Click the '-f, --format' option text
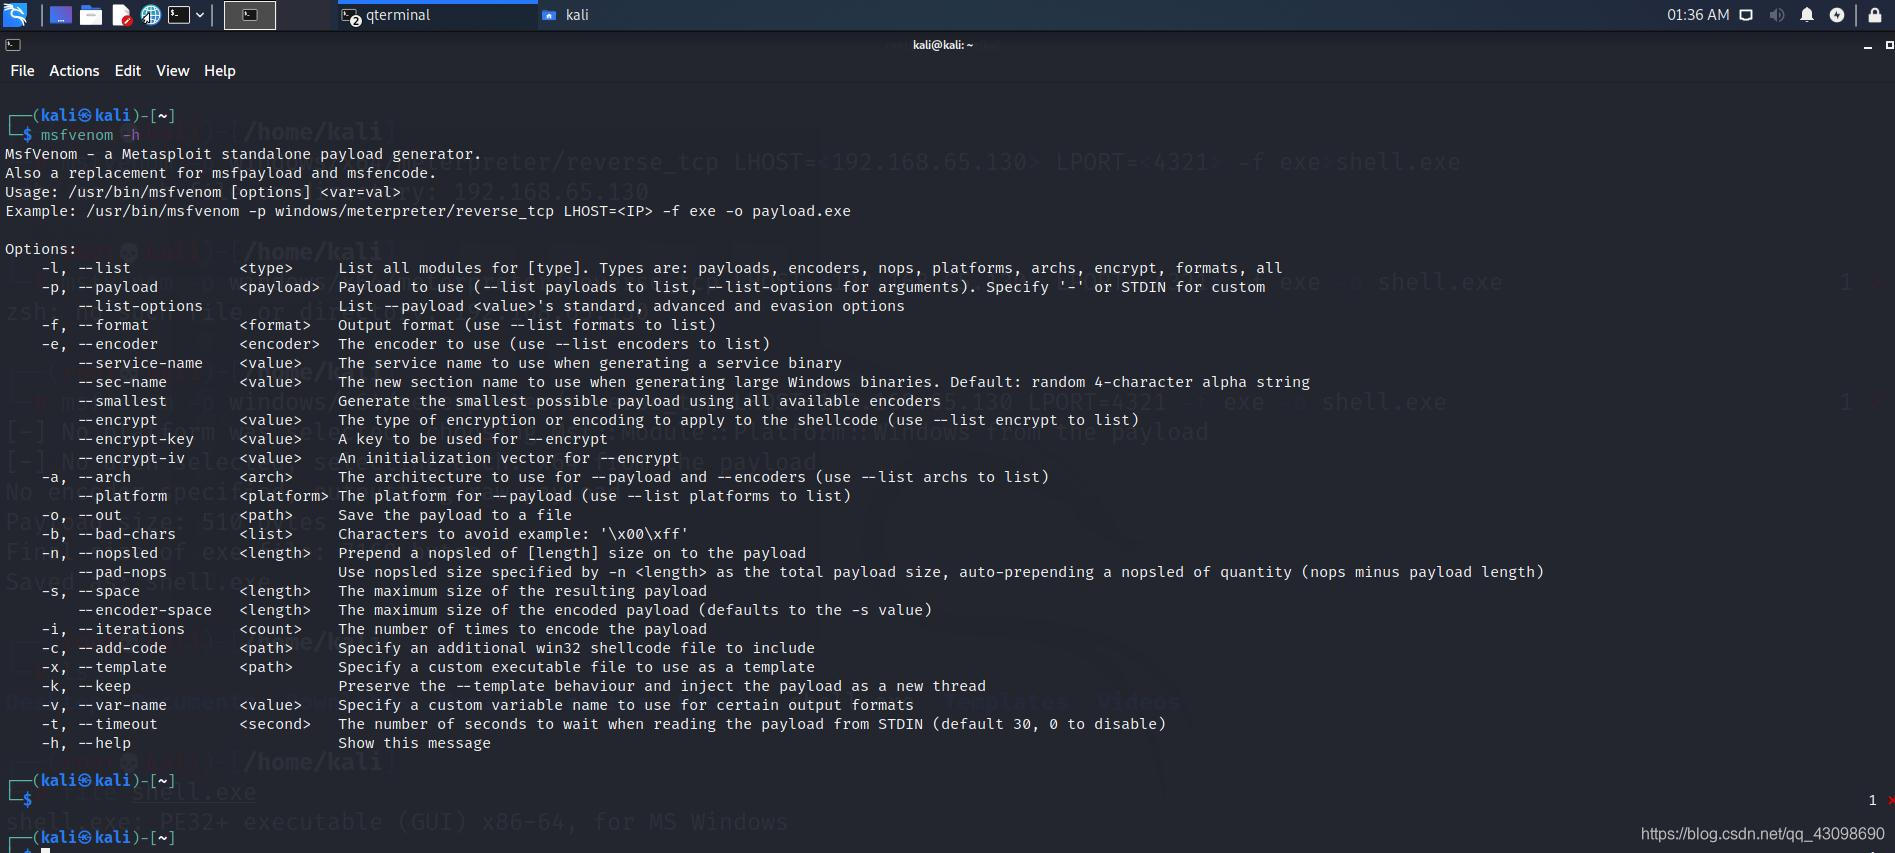Image resolution: width=1895 pixels, height=853 pixels. click(95, 325)
